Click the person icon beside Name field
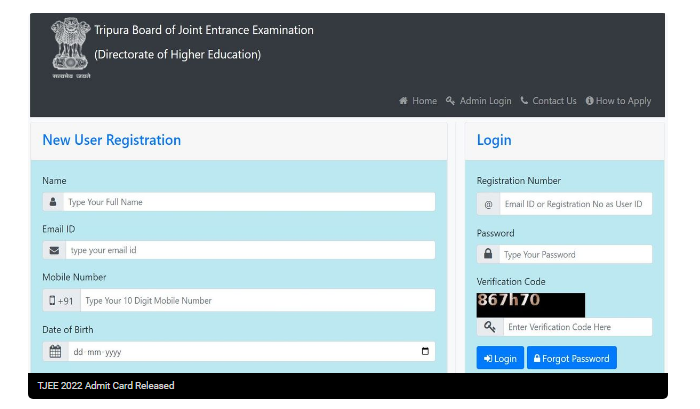This screenshot has width=700, height=409. (x=53, y=202)
